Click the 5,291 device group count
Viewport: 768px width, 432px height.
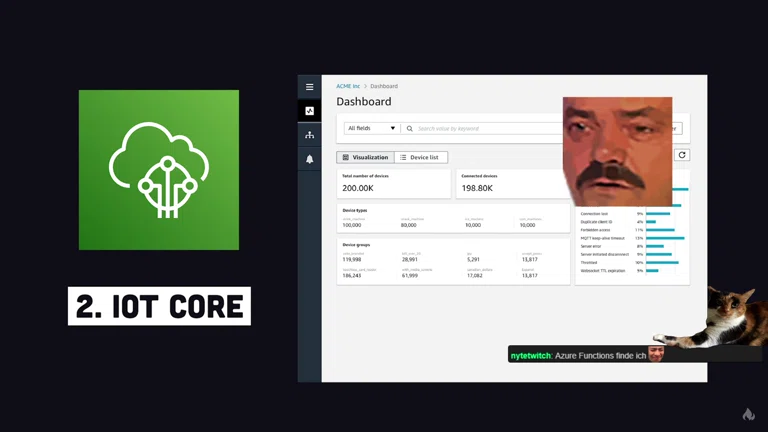coord(473,260)
